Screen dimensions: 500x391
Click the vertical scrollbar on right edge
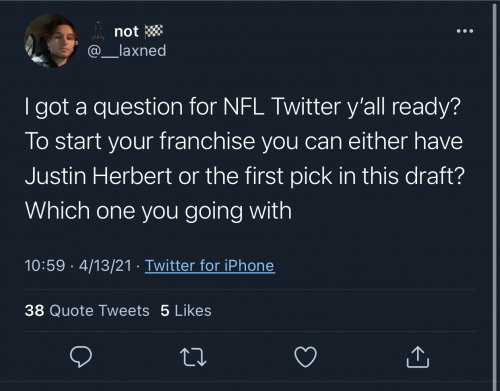point(494,195)
